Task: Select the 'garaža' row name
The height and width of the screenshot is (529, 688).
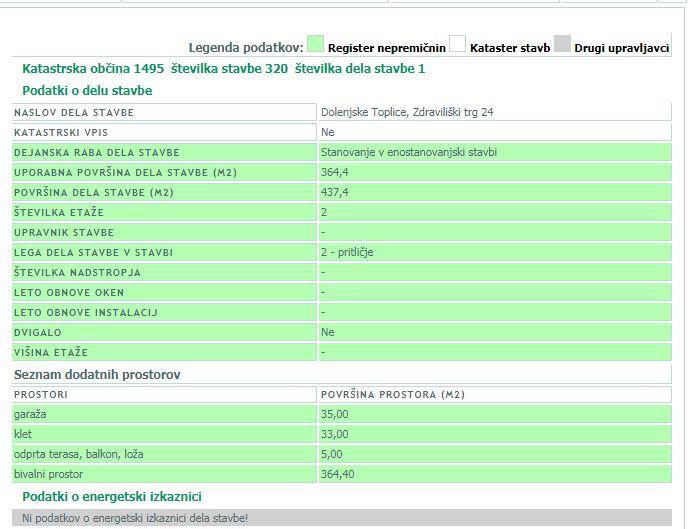Action: (x=30, y=415)
